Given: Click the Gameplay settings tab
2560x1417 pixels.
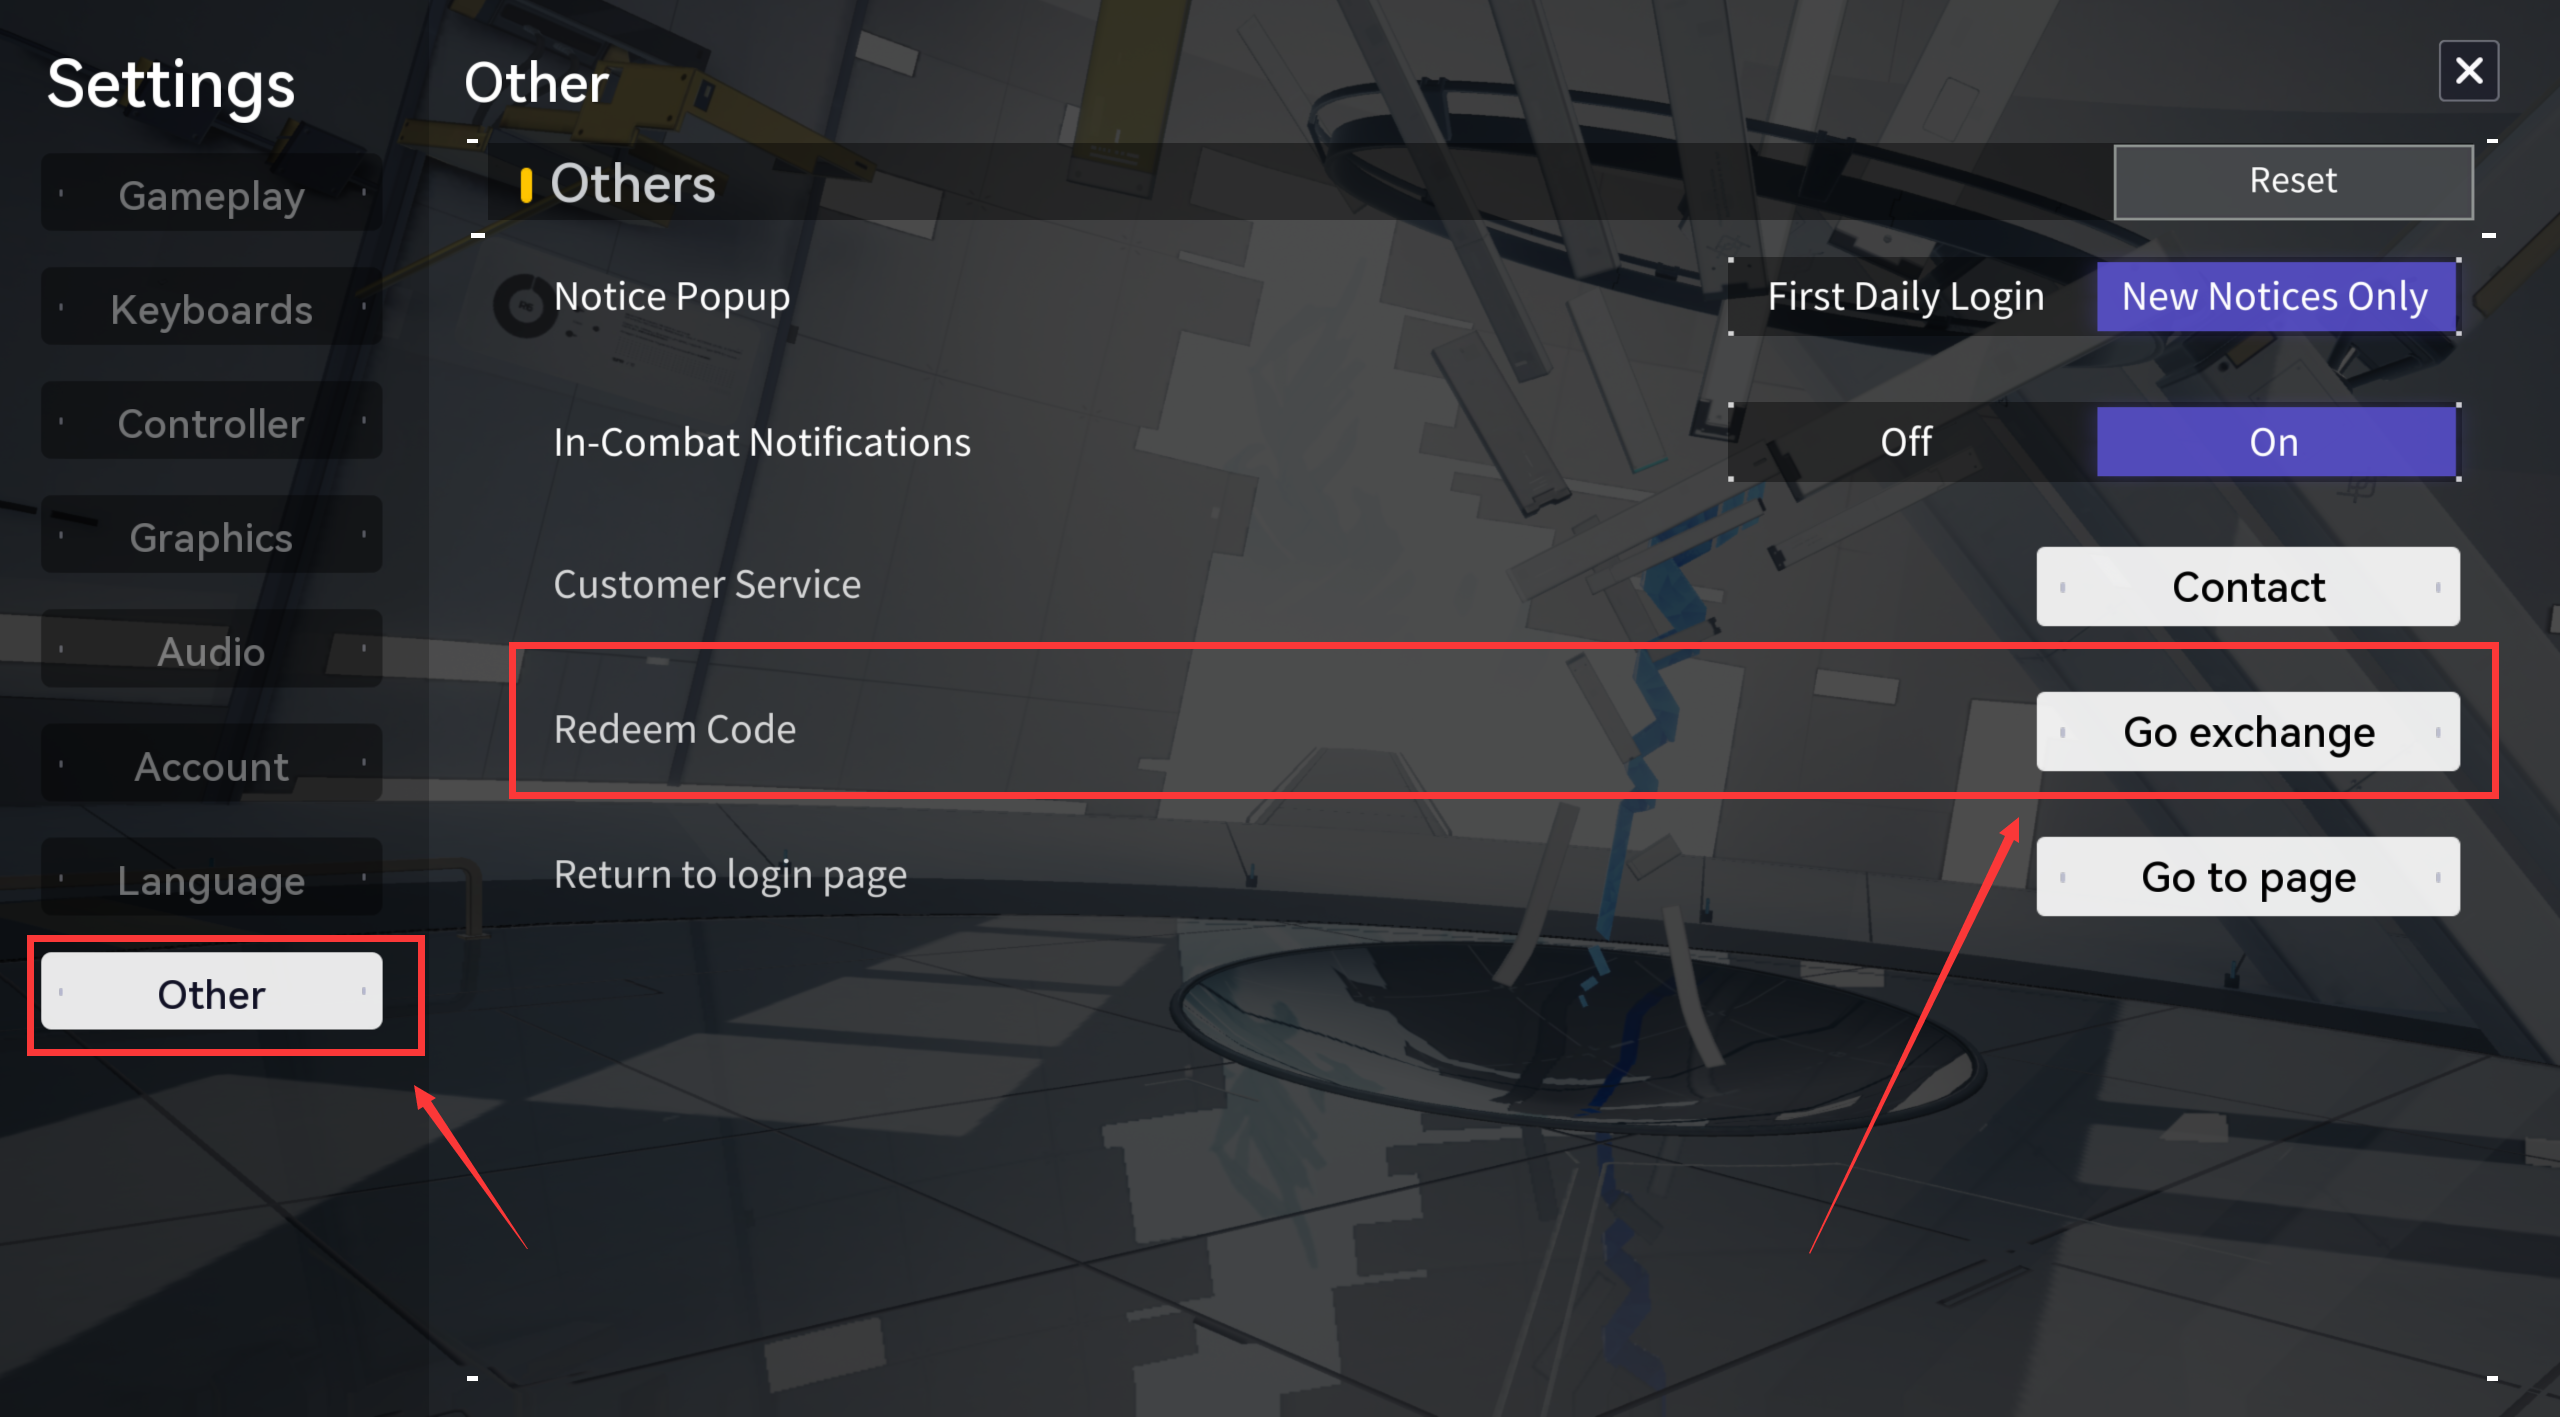Looking at the screenshot, I should coord(209,195).
